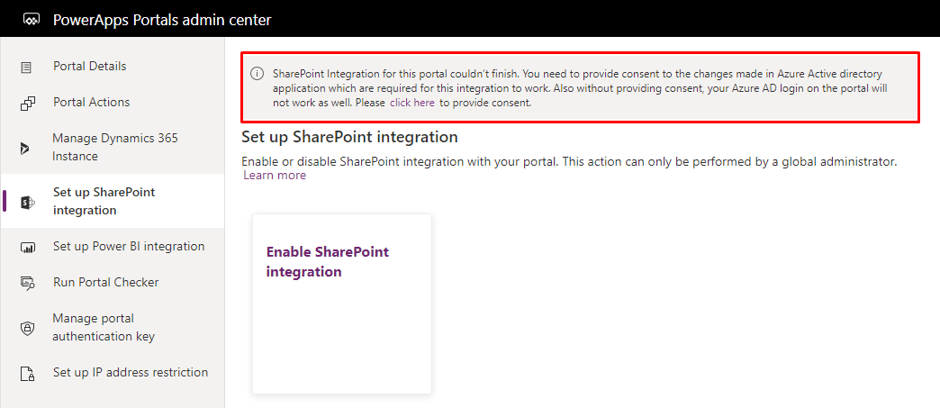940x408 pixels.
Task: Click the Portal Checker icon
Action: tap(28, 283)
